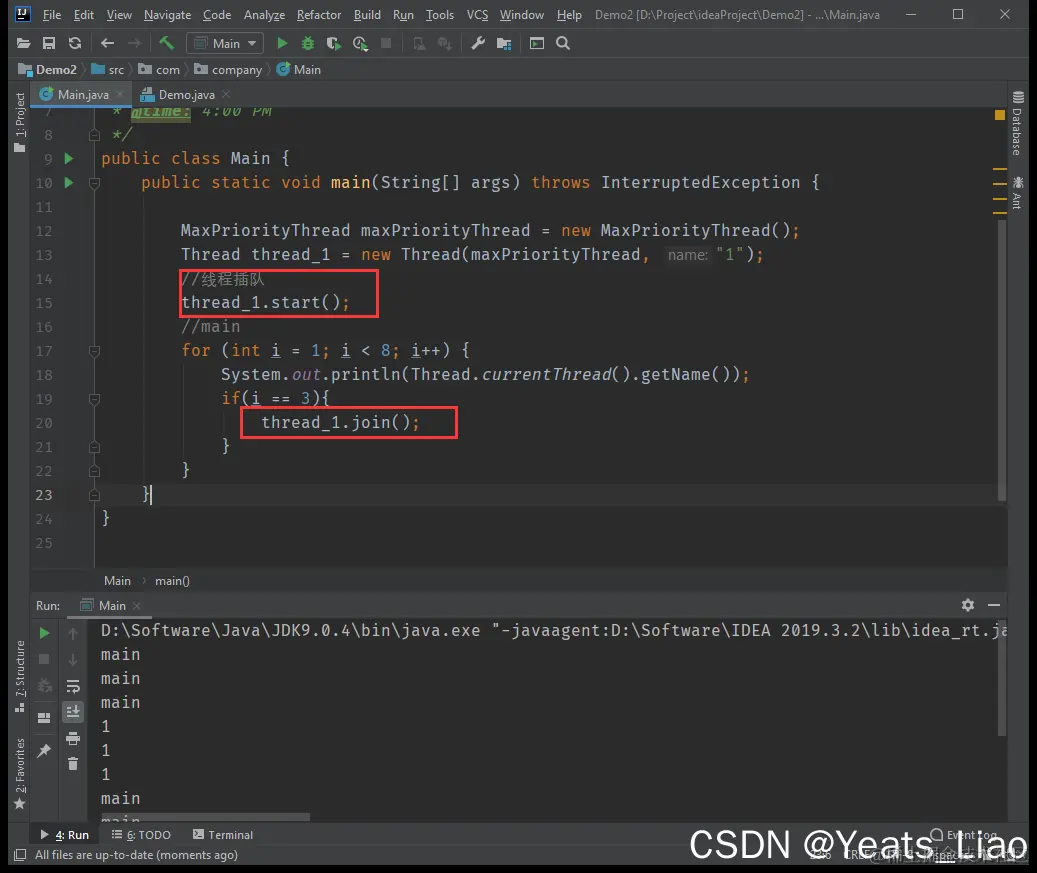Click fold end marker at line 21

[x=95, y=447]
